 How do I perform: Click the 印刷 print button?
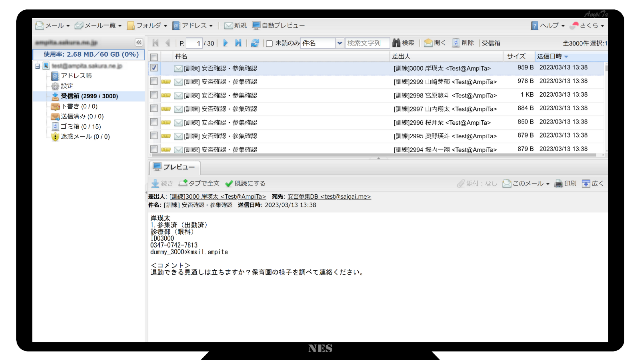click(565, 184)
